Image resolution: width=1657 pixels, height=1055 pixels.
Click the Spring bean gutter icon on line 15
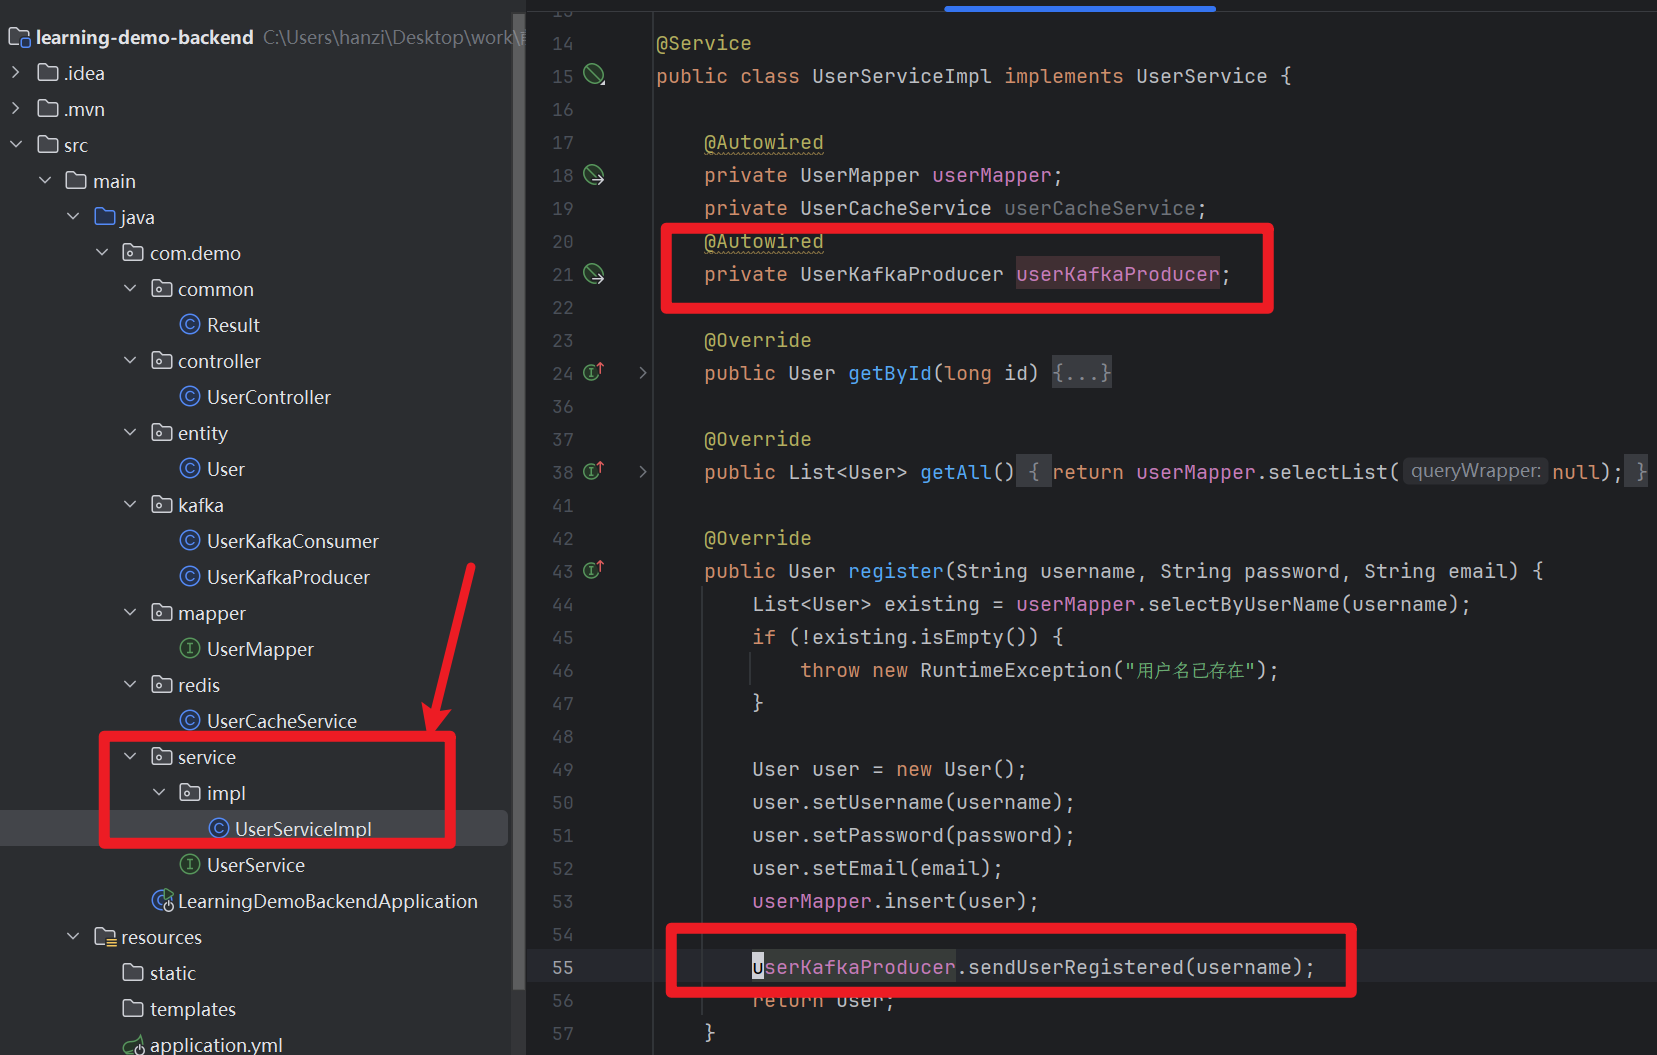pyautogui.click(x=594, y=75)
